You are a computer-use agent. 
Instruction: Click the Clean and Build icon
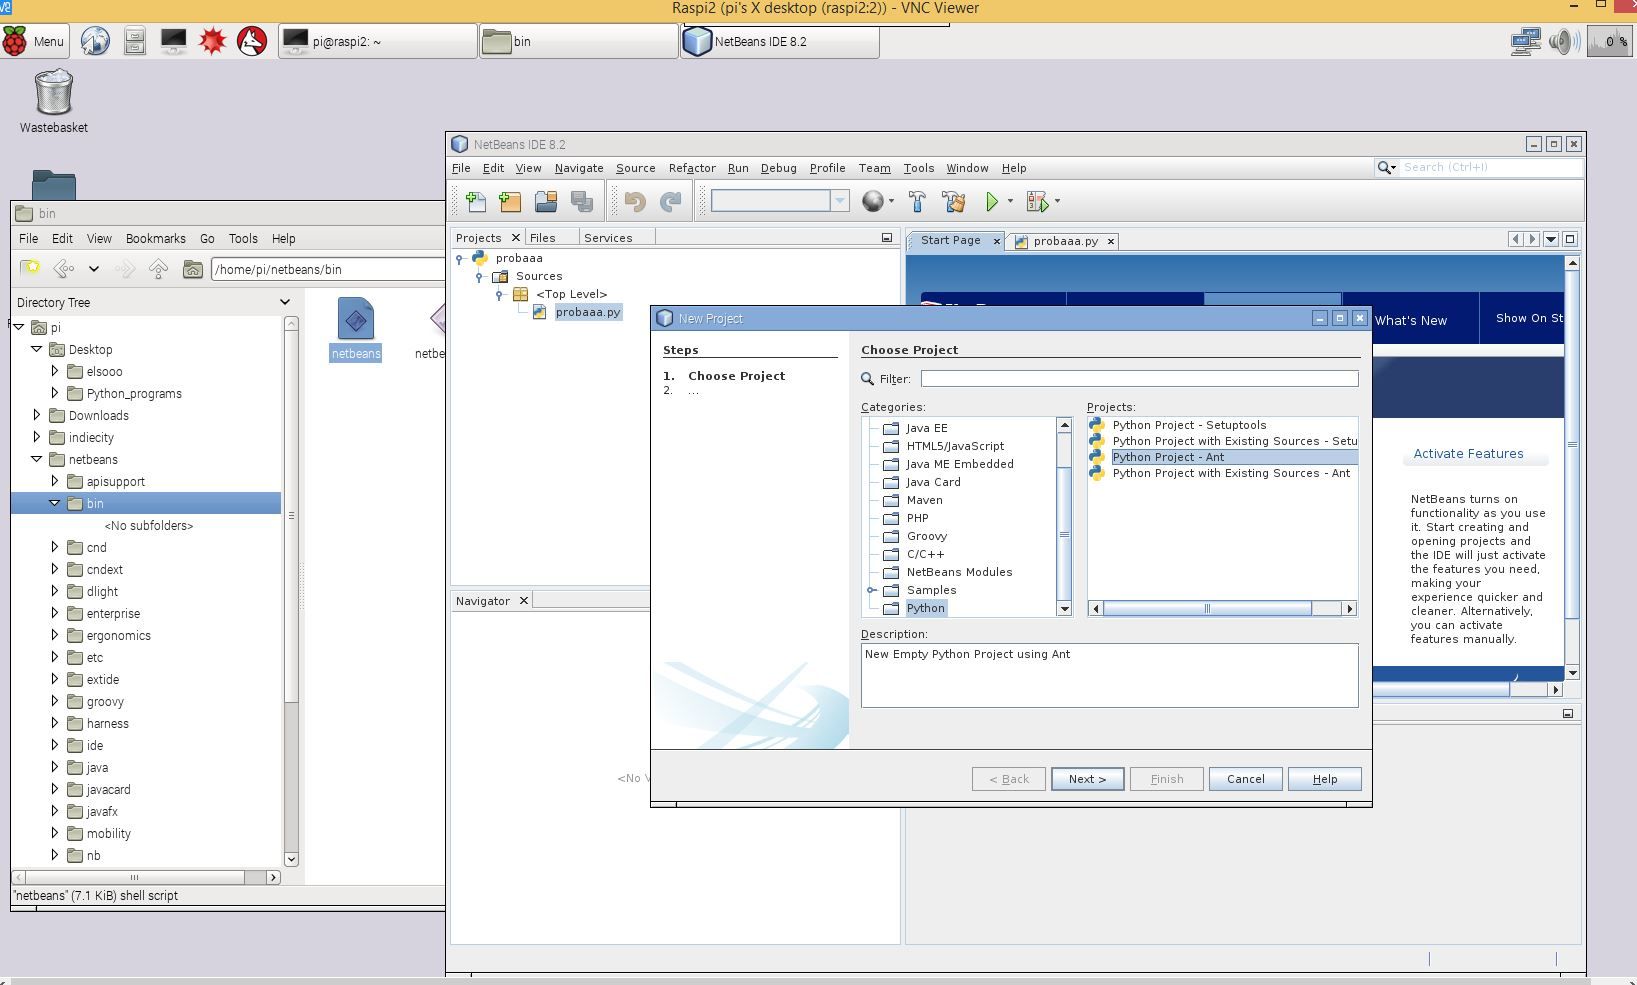953,201
